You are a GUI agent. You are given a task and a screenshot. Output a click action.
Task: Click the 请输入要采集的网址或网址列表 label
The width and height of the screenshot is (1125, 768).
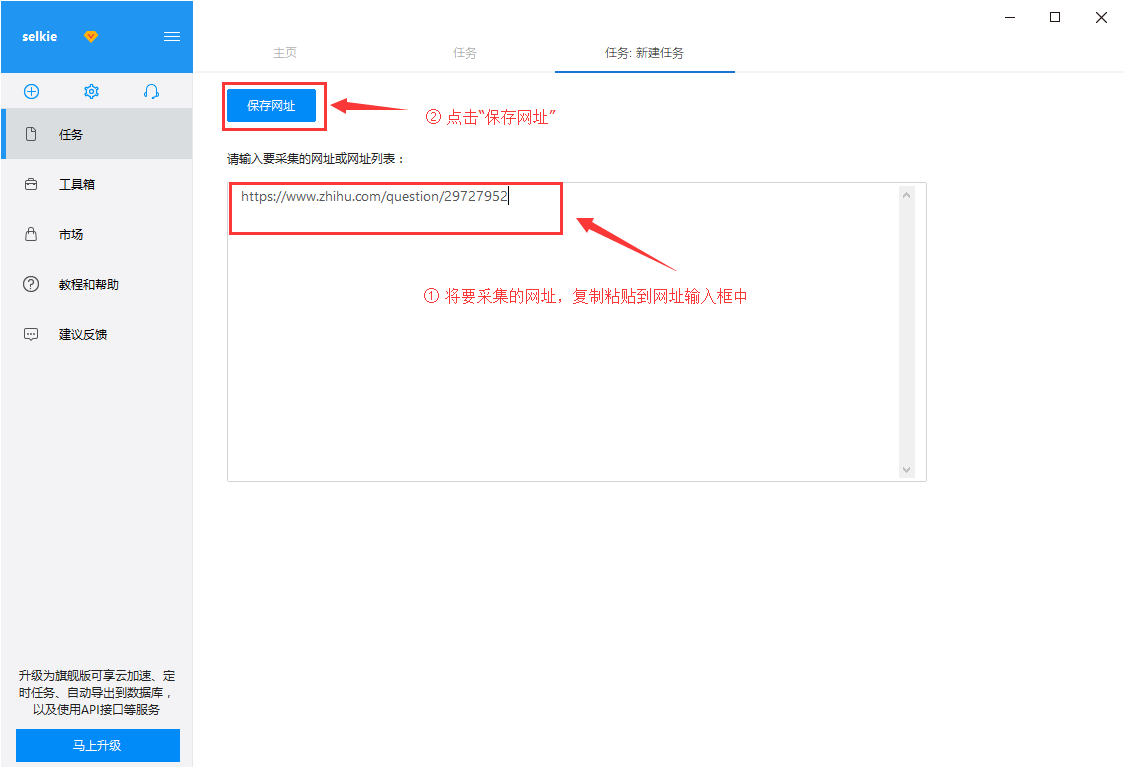pos(316,159)
